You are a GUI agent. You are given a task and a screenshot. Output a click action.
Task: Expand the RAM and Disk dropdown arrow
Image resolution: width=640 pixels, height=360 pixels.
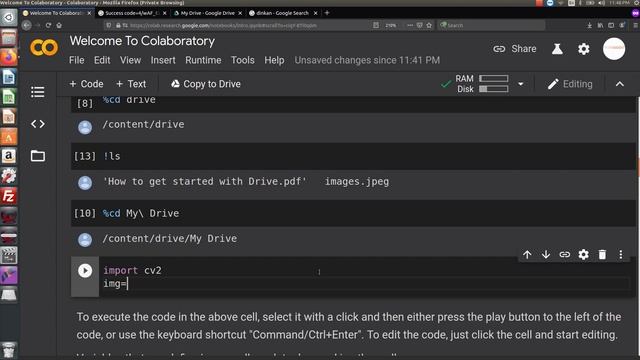click(520, 84)
